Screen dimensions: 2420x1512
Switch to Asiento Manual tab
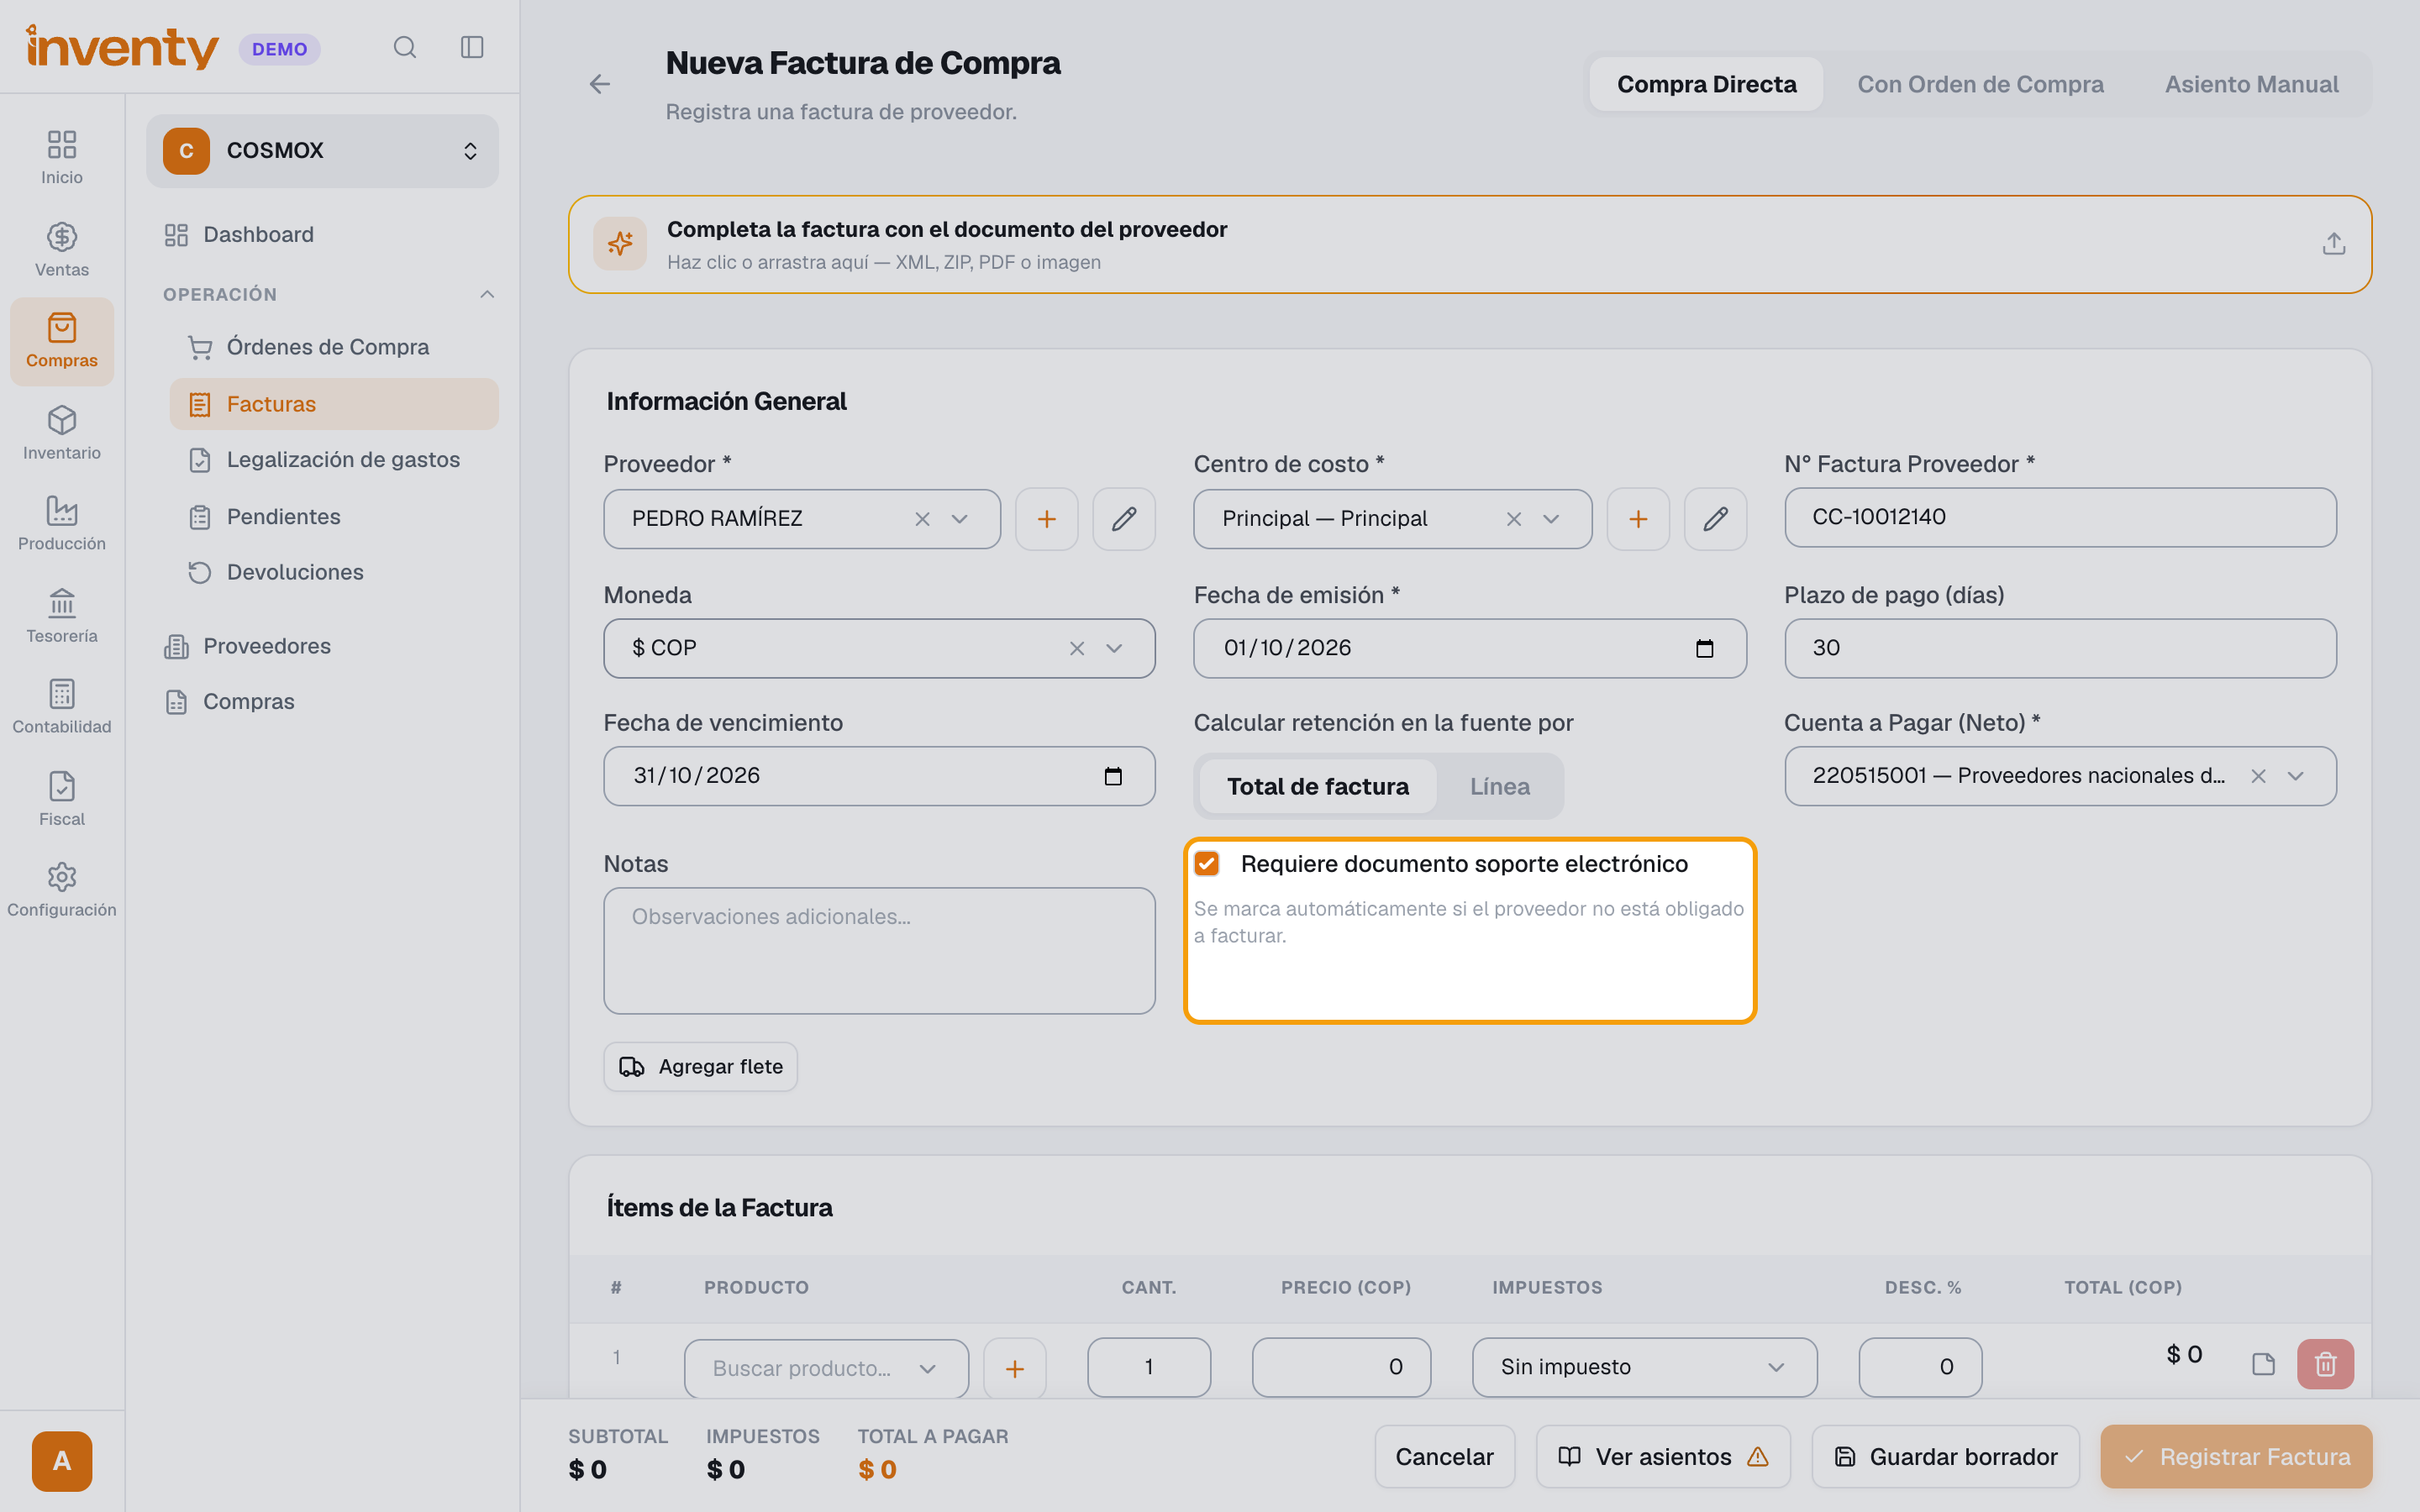point(2251,84)
